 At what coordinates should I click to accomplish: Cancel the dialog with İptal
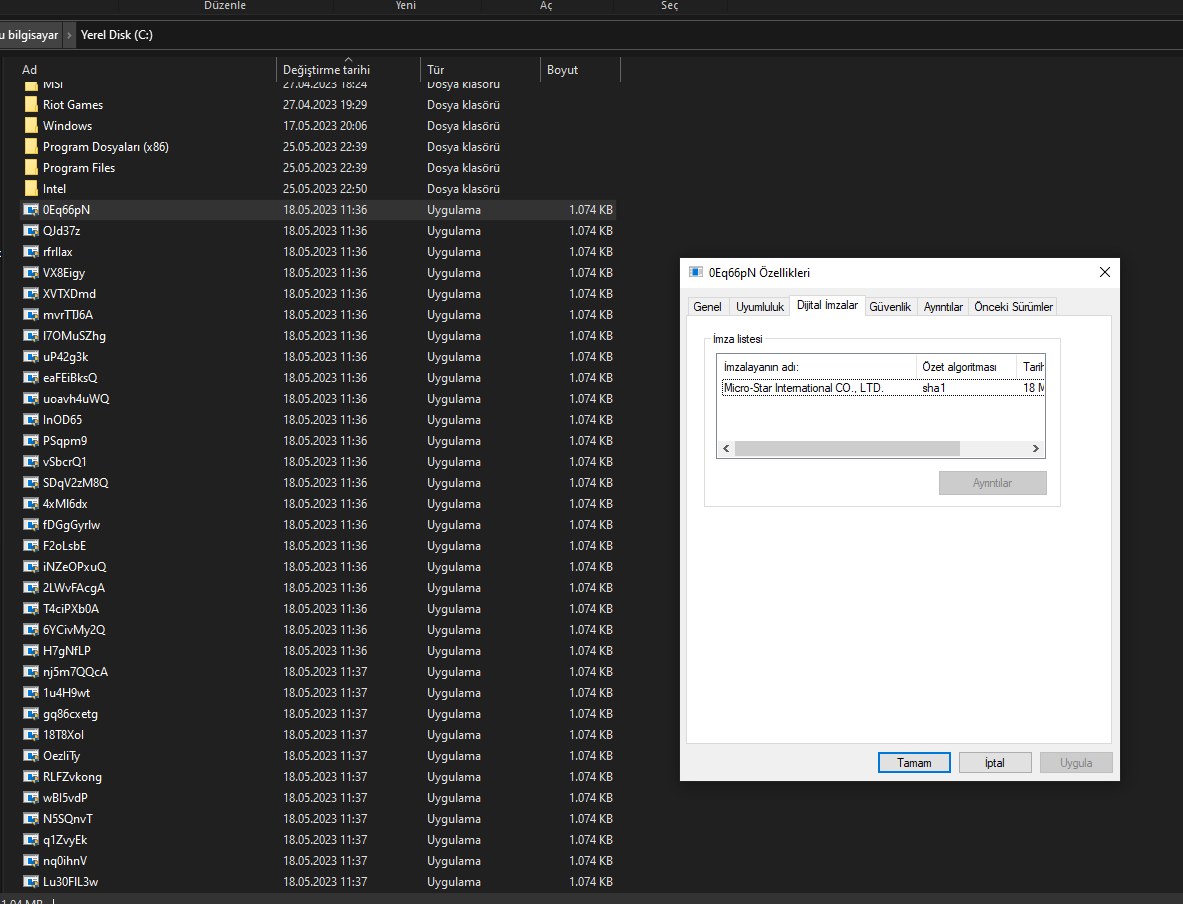point(994,763)
